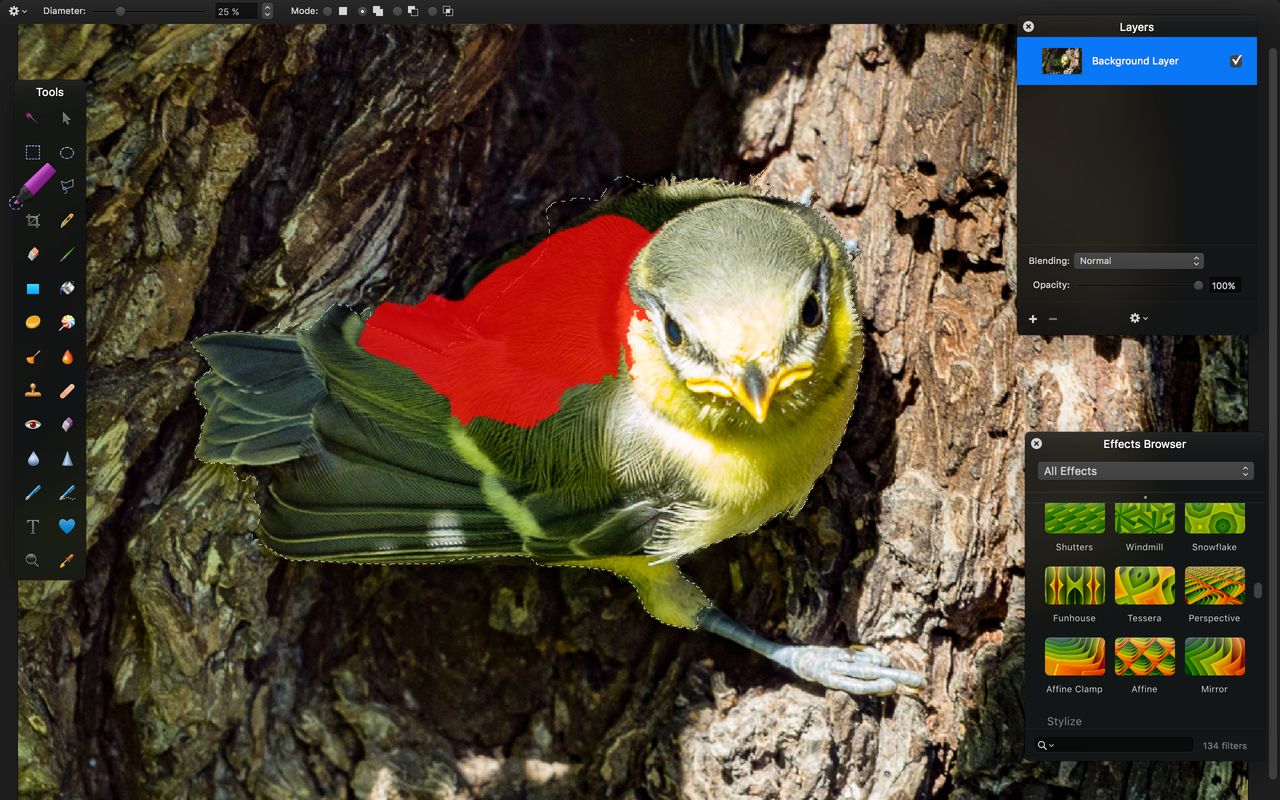The width and height of the screenshot is (1280, 800).
Task: Select the Add to Selection radio button
Action: click(x=362, y=11)
